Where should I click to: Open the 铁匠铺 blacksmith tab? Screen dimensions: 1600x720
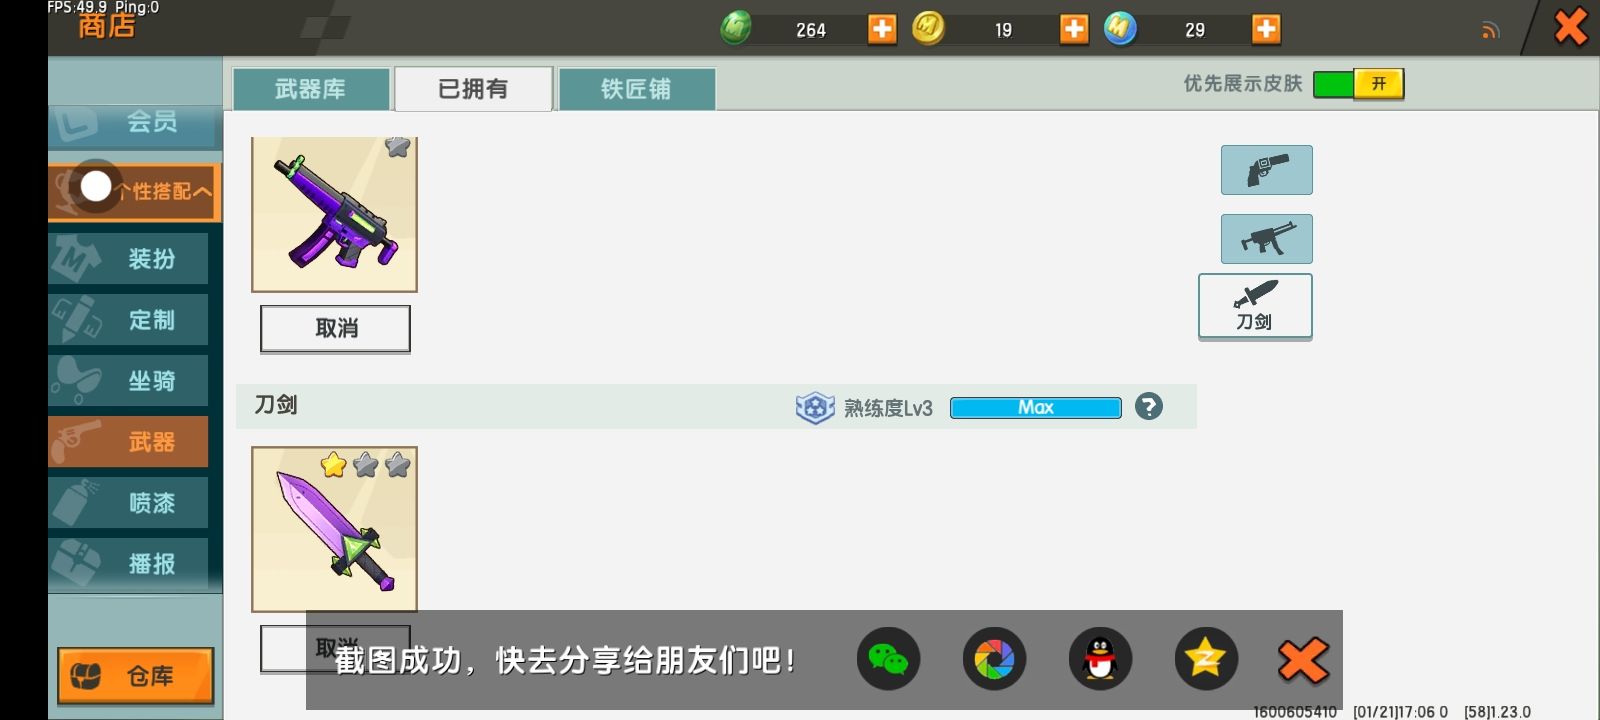636,89
